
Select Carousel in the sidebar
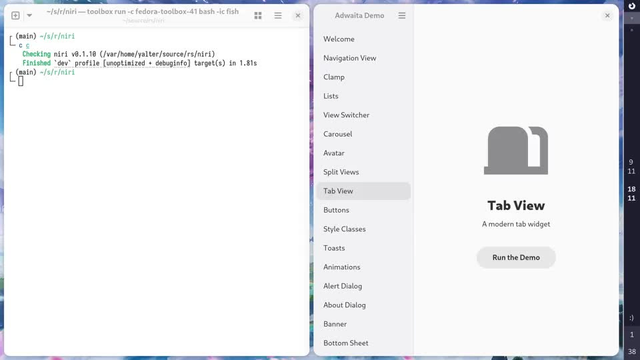(363, 134)
